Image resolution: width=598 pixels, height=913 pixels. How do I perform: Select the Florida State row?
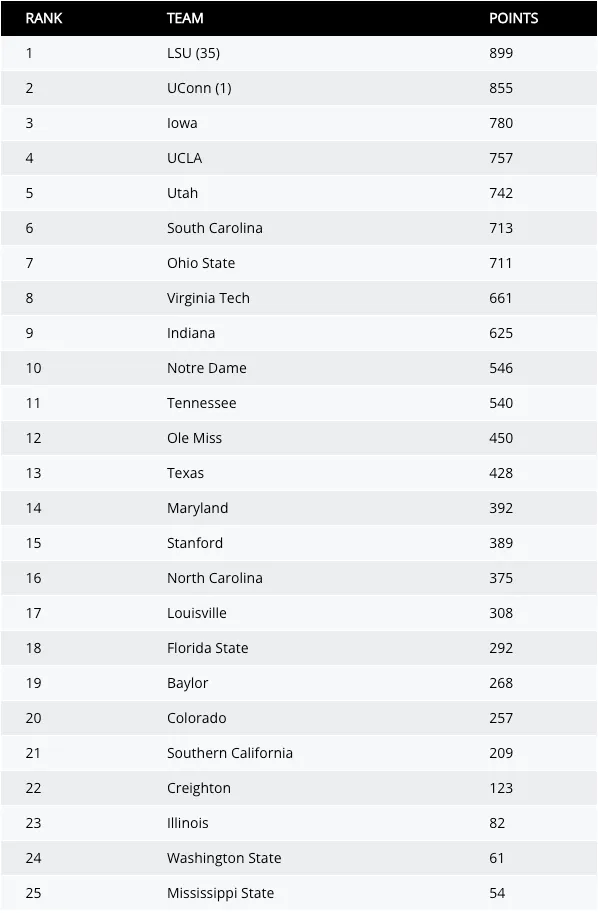tap(299, 648)
